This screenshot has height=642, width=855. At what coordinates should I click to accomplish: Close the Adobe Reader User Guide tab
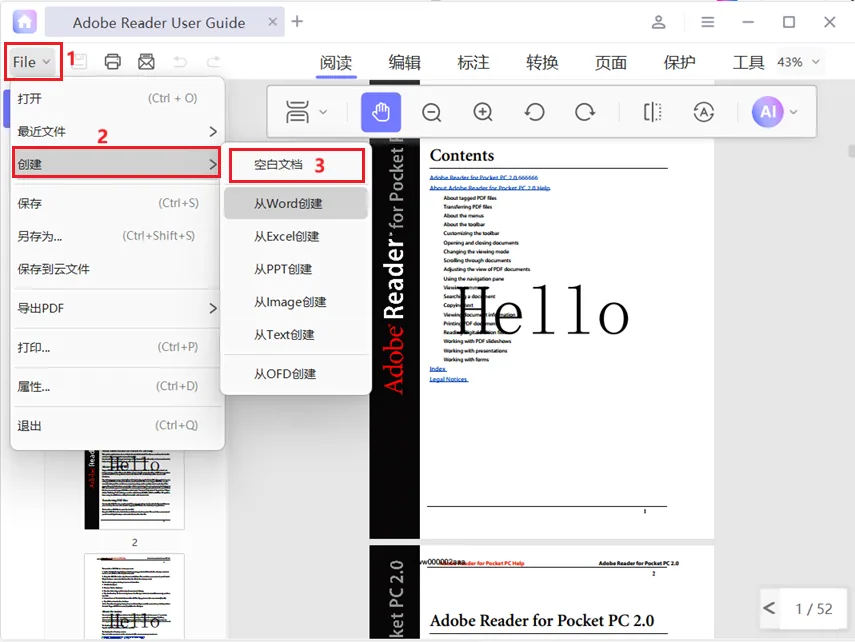[273, 22]
